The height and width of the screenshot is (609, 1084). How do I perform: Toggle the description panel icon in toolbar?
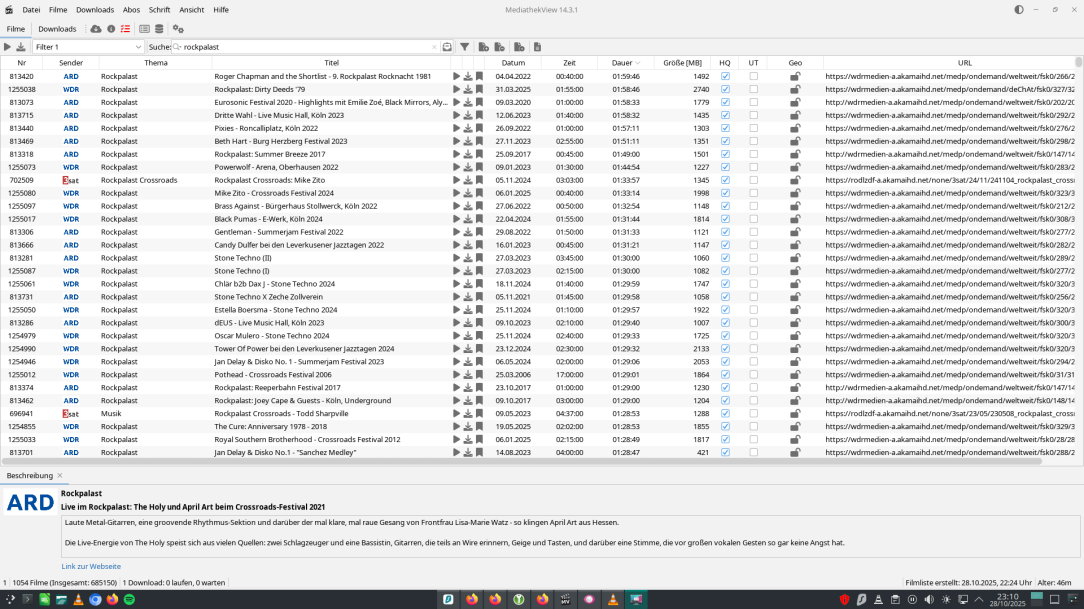[x=144, y=29]
